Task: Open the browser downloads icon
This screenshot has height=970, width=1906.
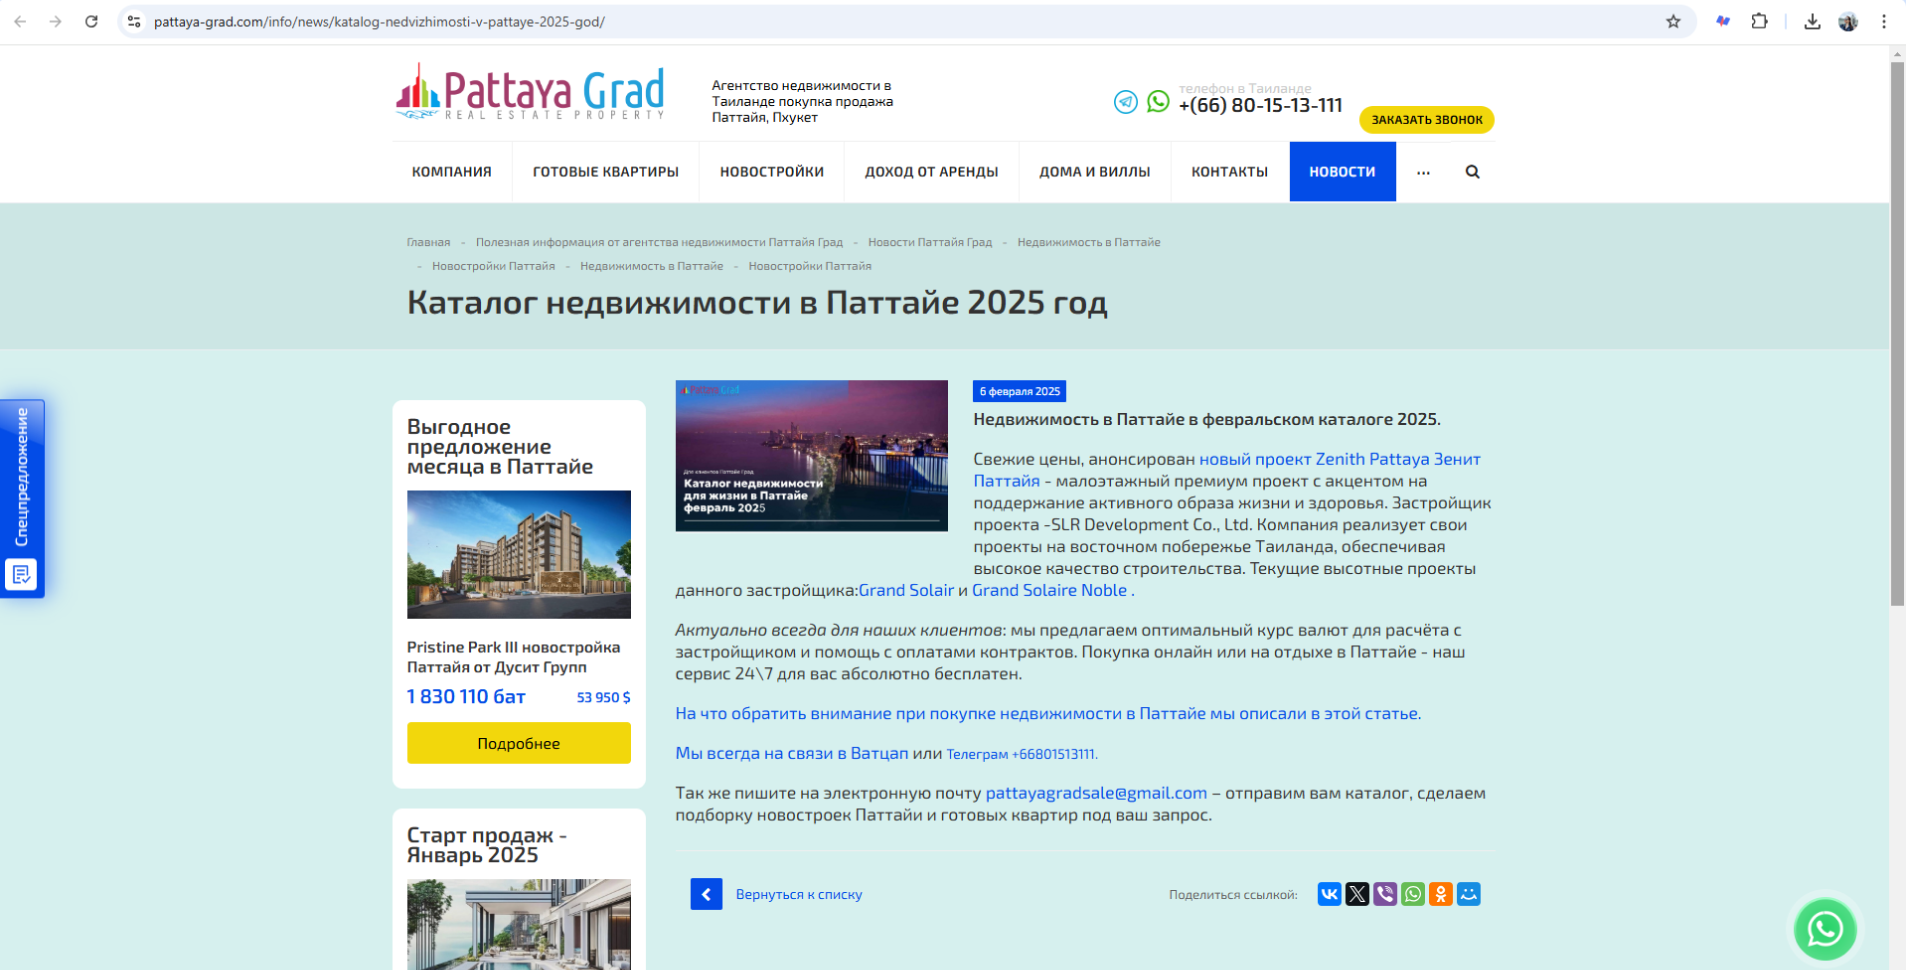Action: pyautogui.click(x=1812, y=21)
